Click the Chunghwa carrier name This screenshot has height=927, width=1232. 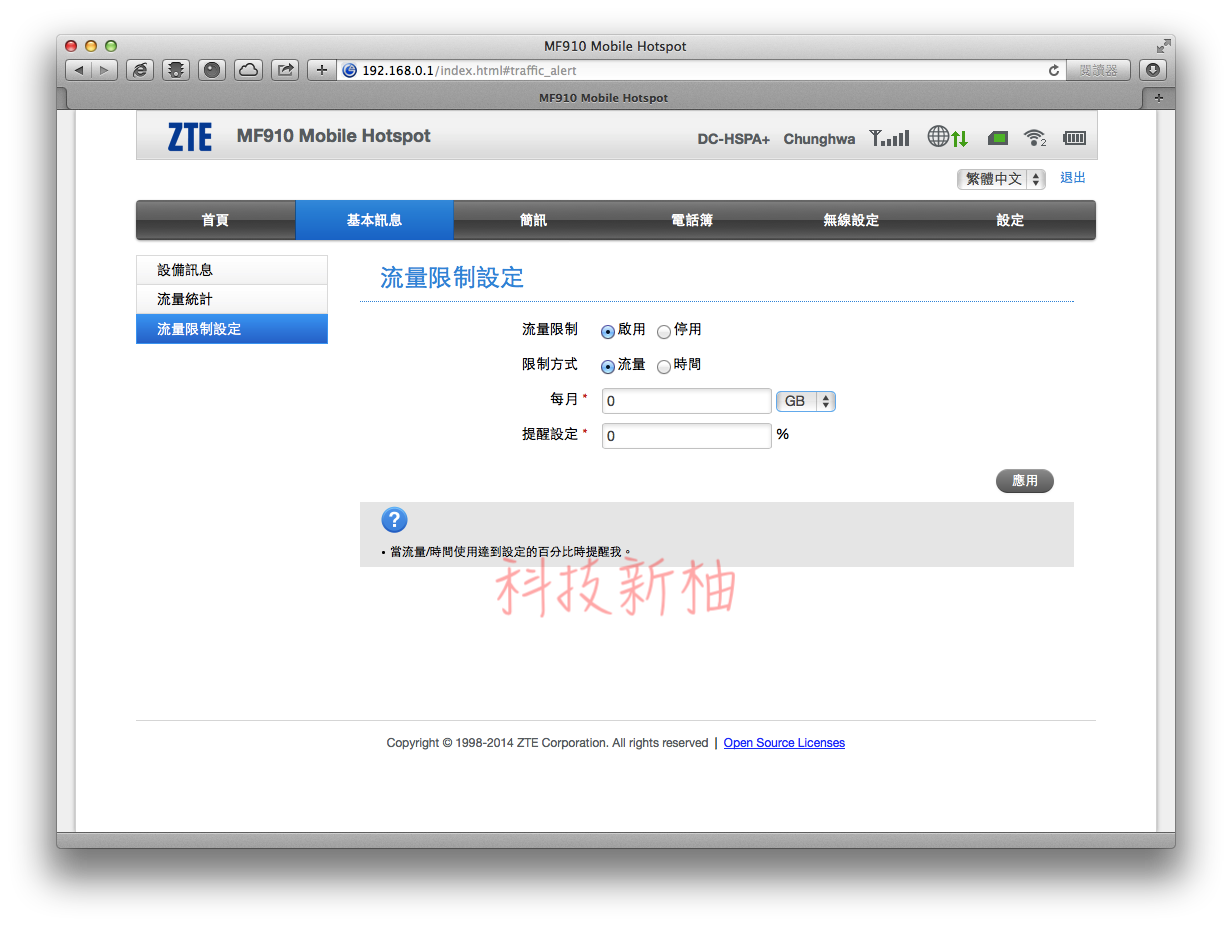click(x=819, y=139)
